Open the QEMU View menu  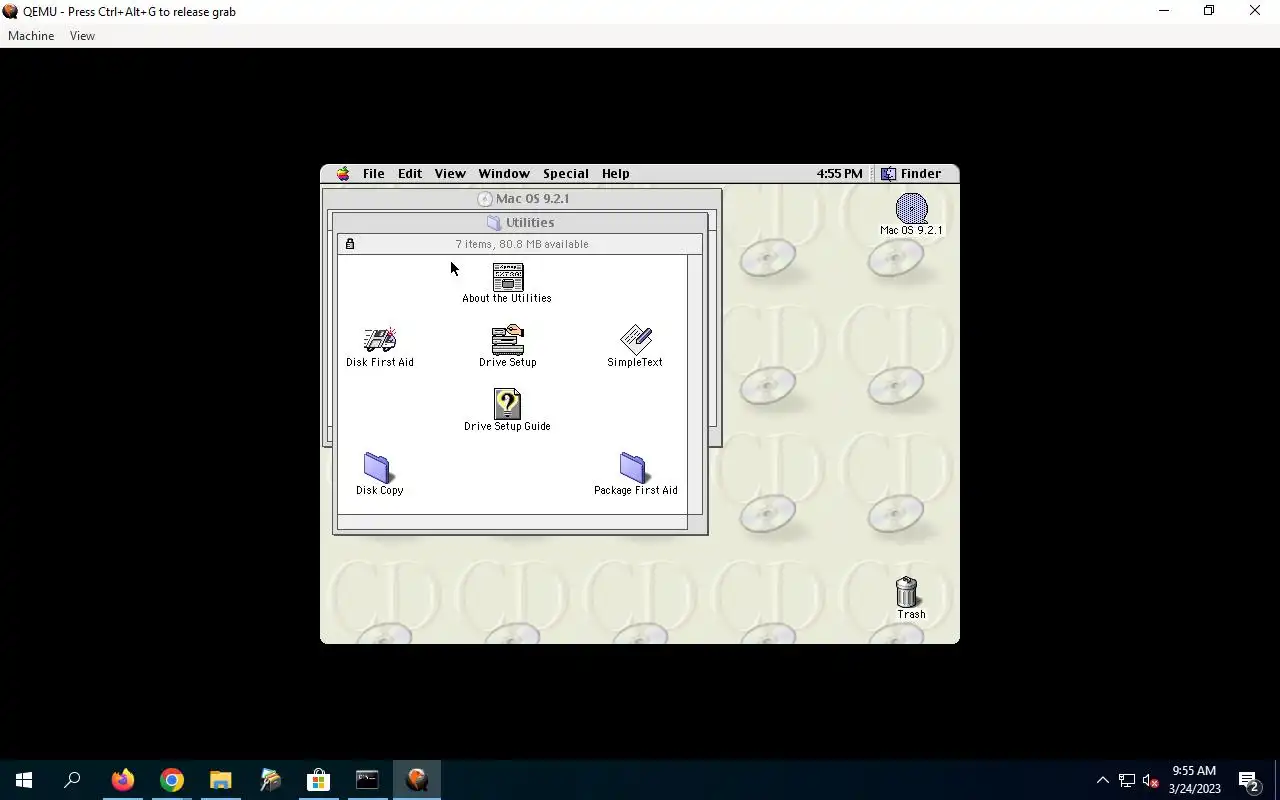pos(82,36)
